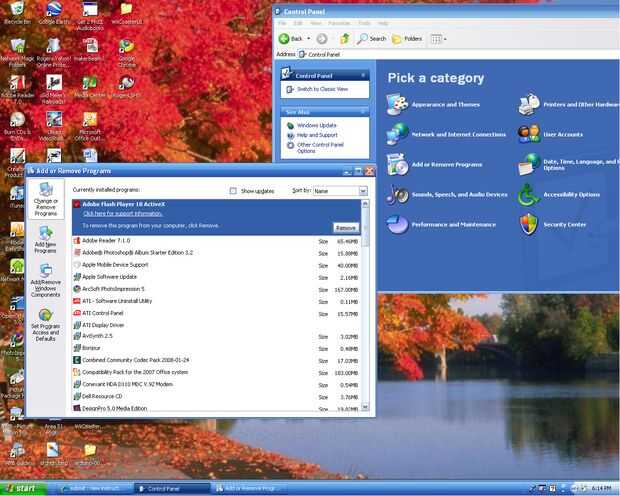Screen dimensions: 620x496
Task: Open the Microsoft Office Outlook desktop icon
Action: 90,126
